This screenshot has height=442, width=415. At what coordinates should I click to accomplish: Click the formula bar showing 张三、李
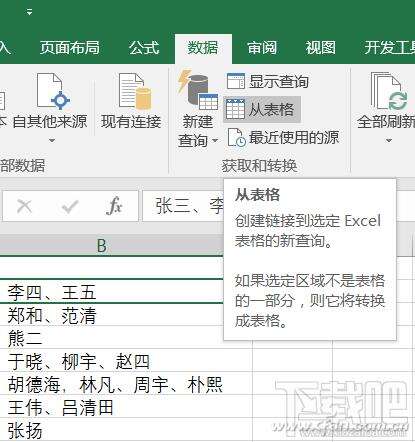point(183,206)
